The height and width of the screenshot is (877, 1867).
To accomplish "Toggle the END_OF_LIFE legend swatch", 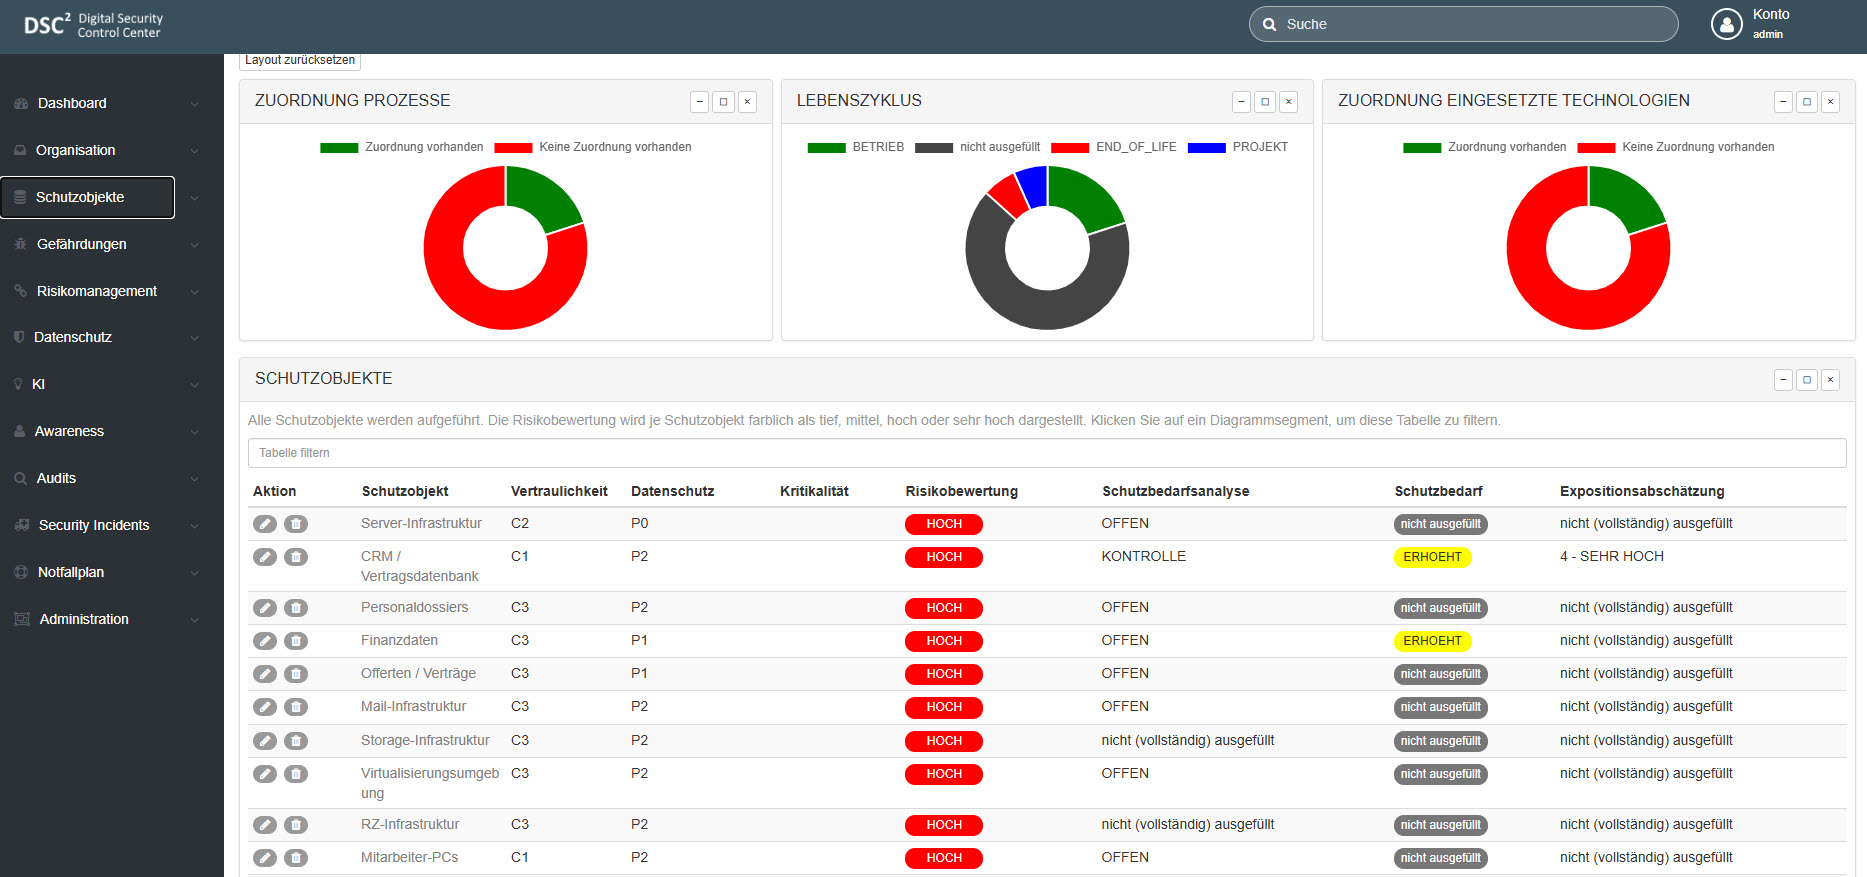I will coord(1070,148).
